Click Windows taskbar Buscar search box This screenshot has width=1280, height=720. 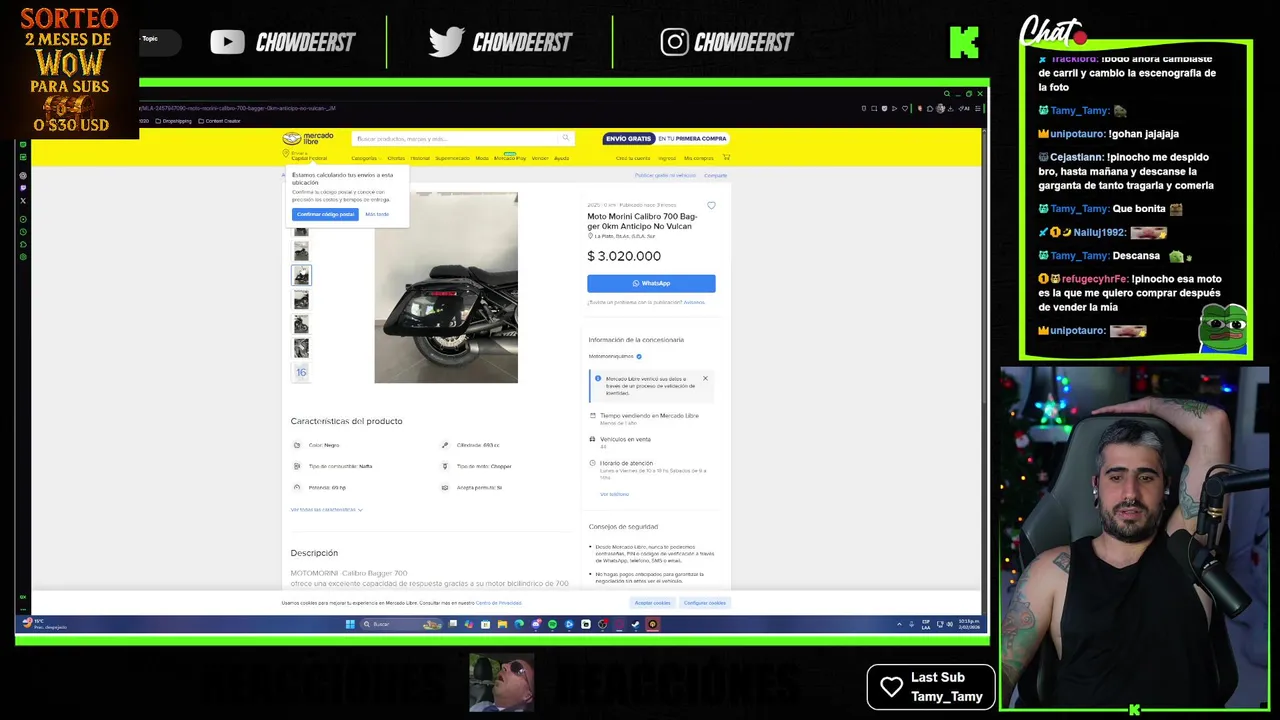click(403, 624)
